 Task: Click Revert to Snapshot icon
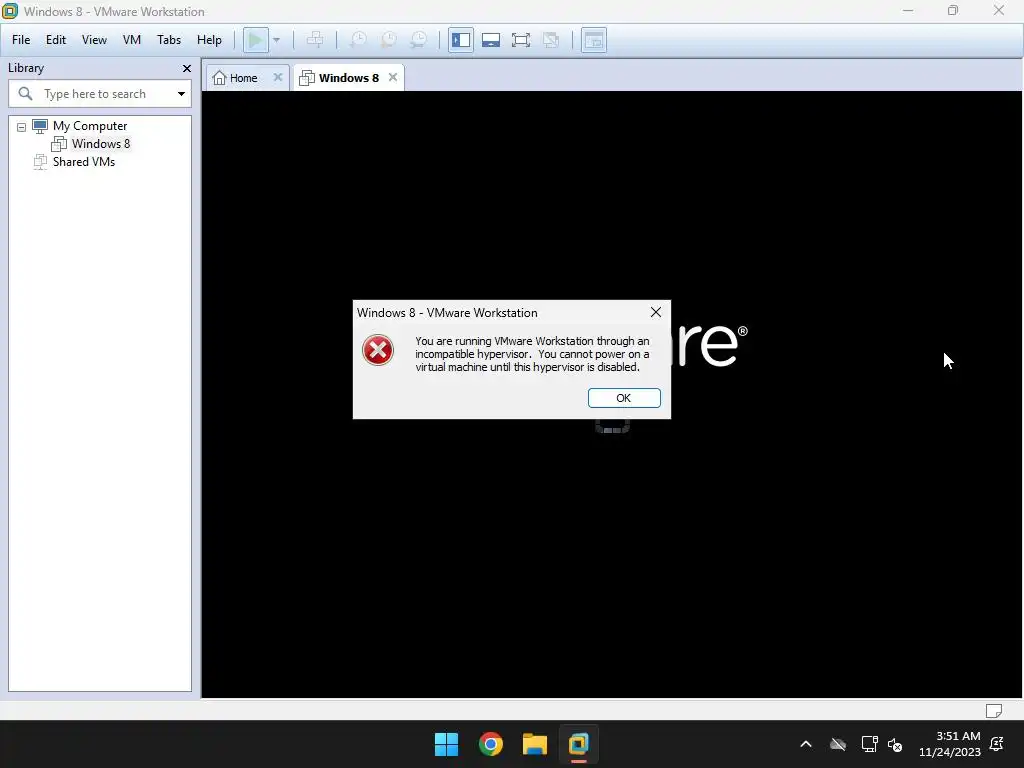[x=388, y=40]
